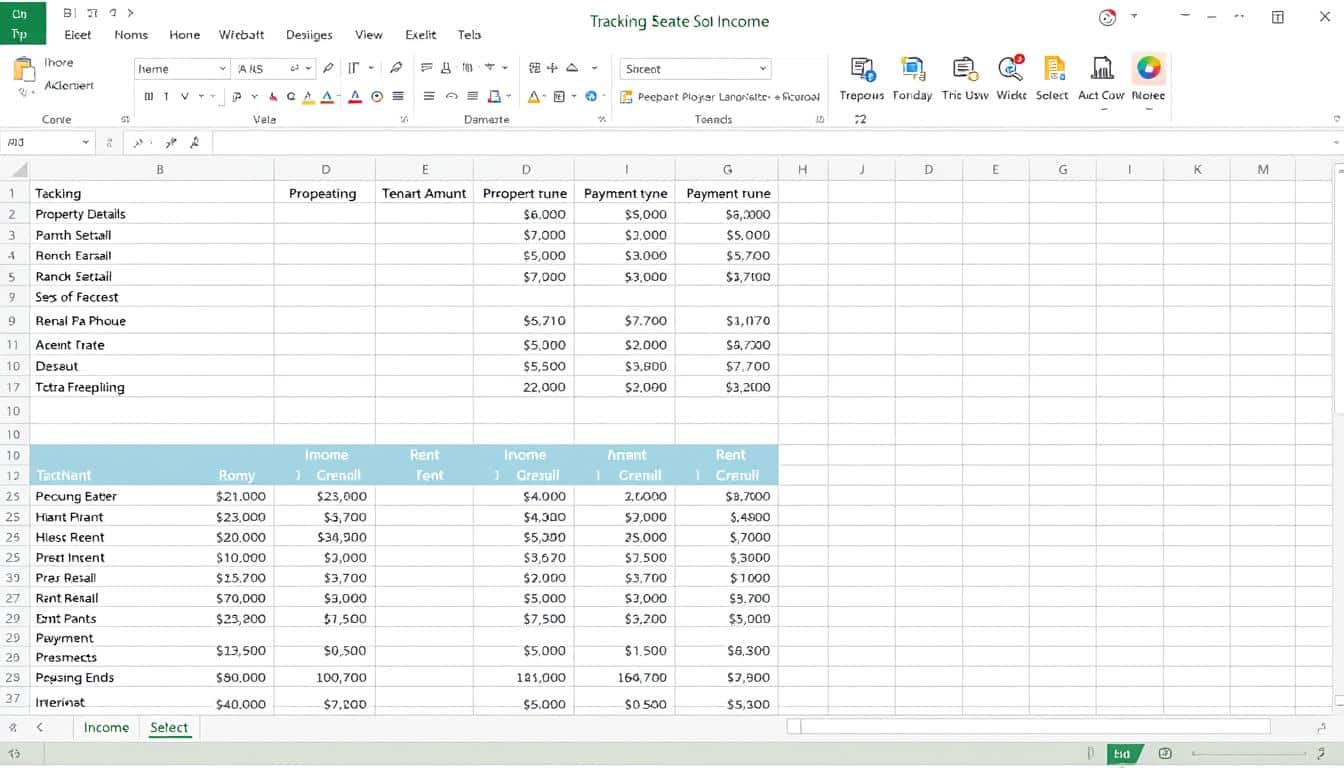The image size is (1344, 768).
Task: Open the Wrebatt ribbon tab
Action: coord(242,34)
